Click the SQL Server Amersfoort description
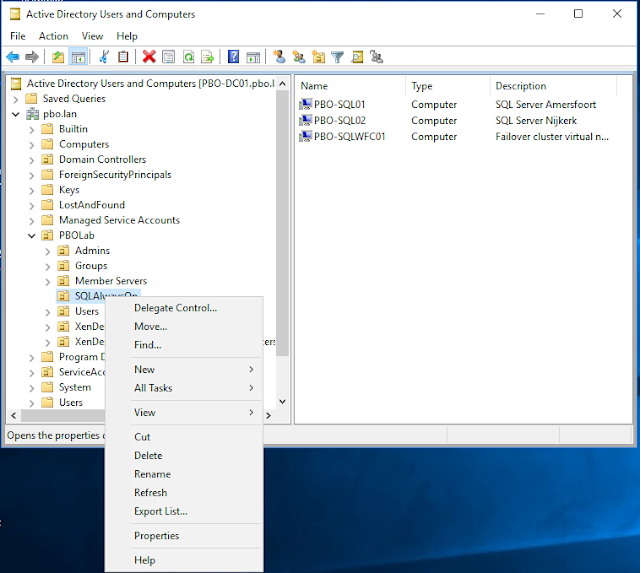The height and width of the screenshot is (573, 640). [545, 104]
